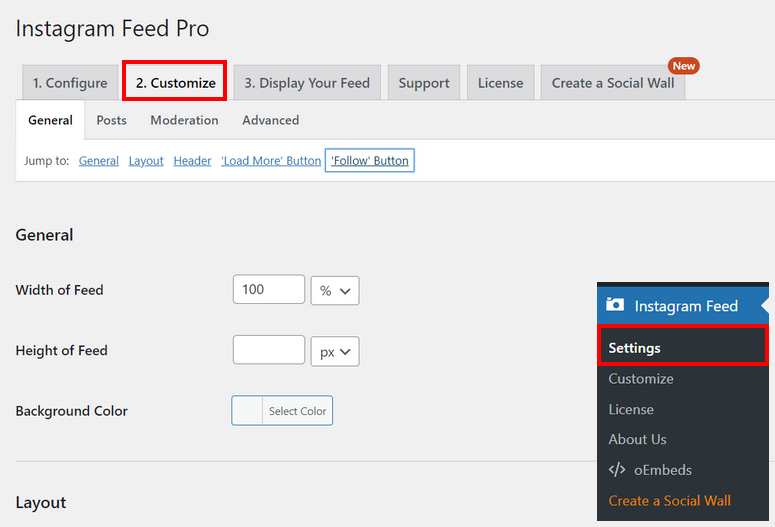Screen dimensions: 775x527
Task: Click the oEmbeds code brackets icon
Action: click(x=617, y=469)
